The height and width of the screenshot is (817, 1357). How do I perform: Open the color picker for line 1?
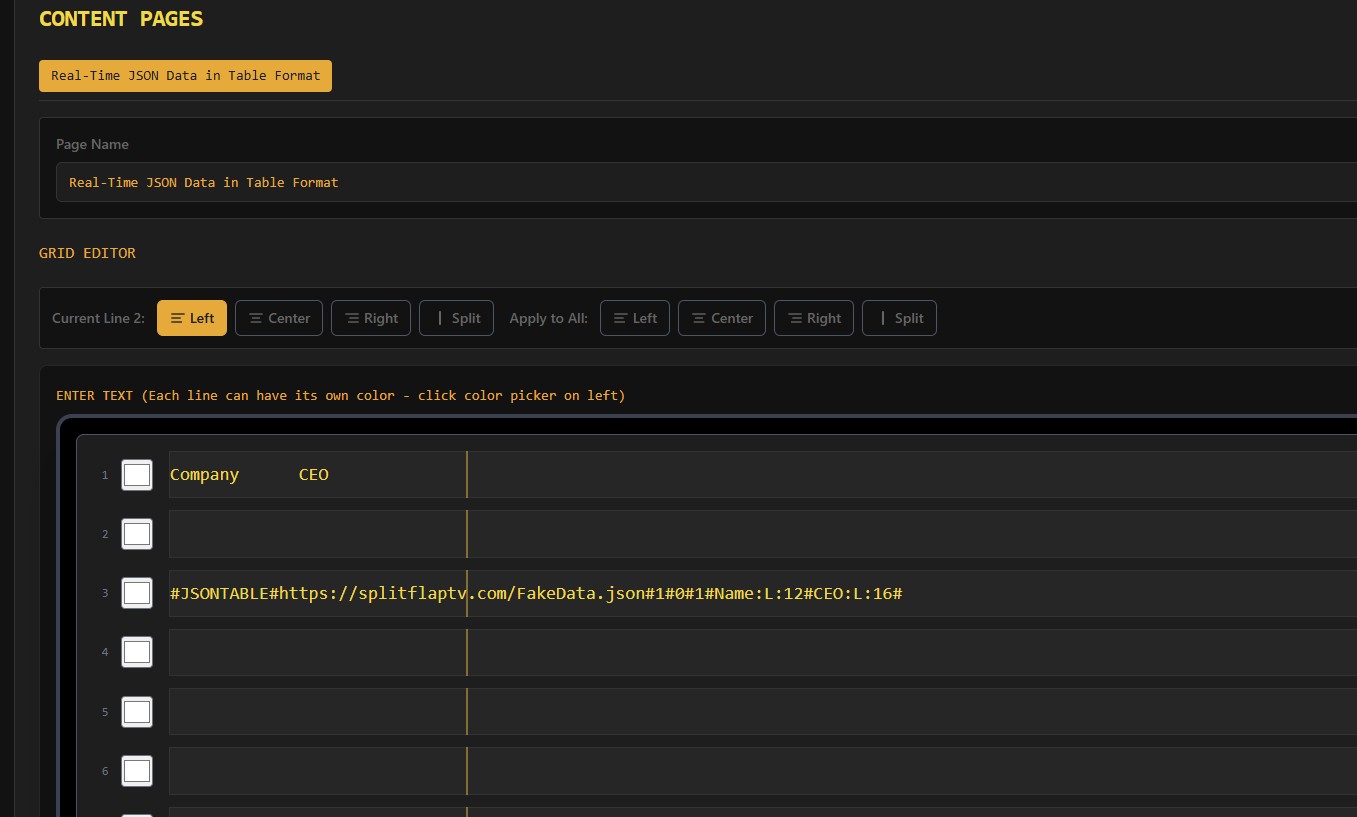tap(137, 474)
